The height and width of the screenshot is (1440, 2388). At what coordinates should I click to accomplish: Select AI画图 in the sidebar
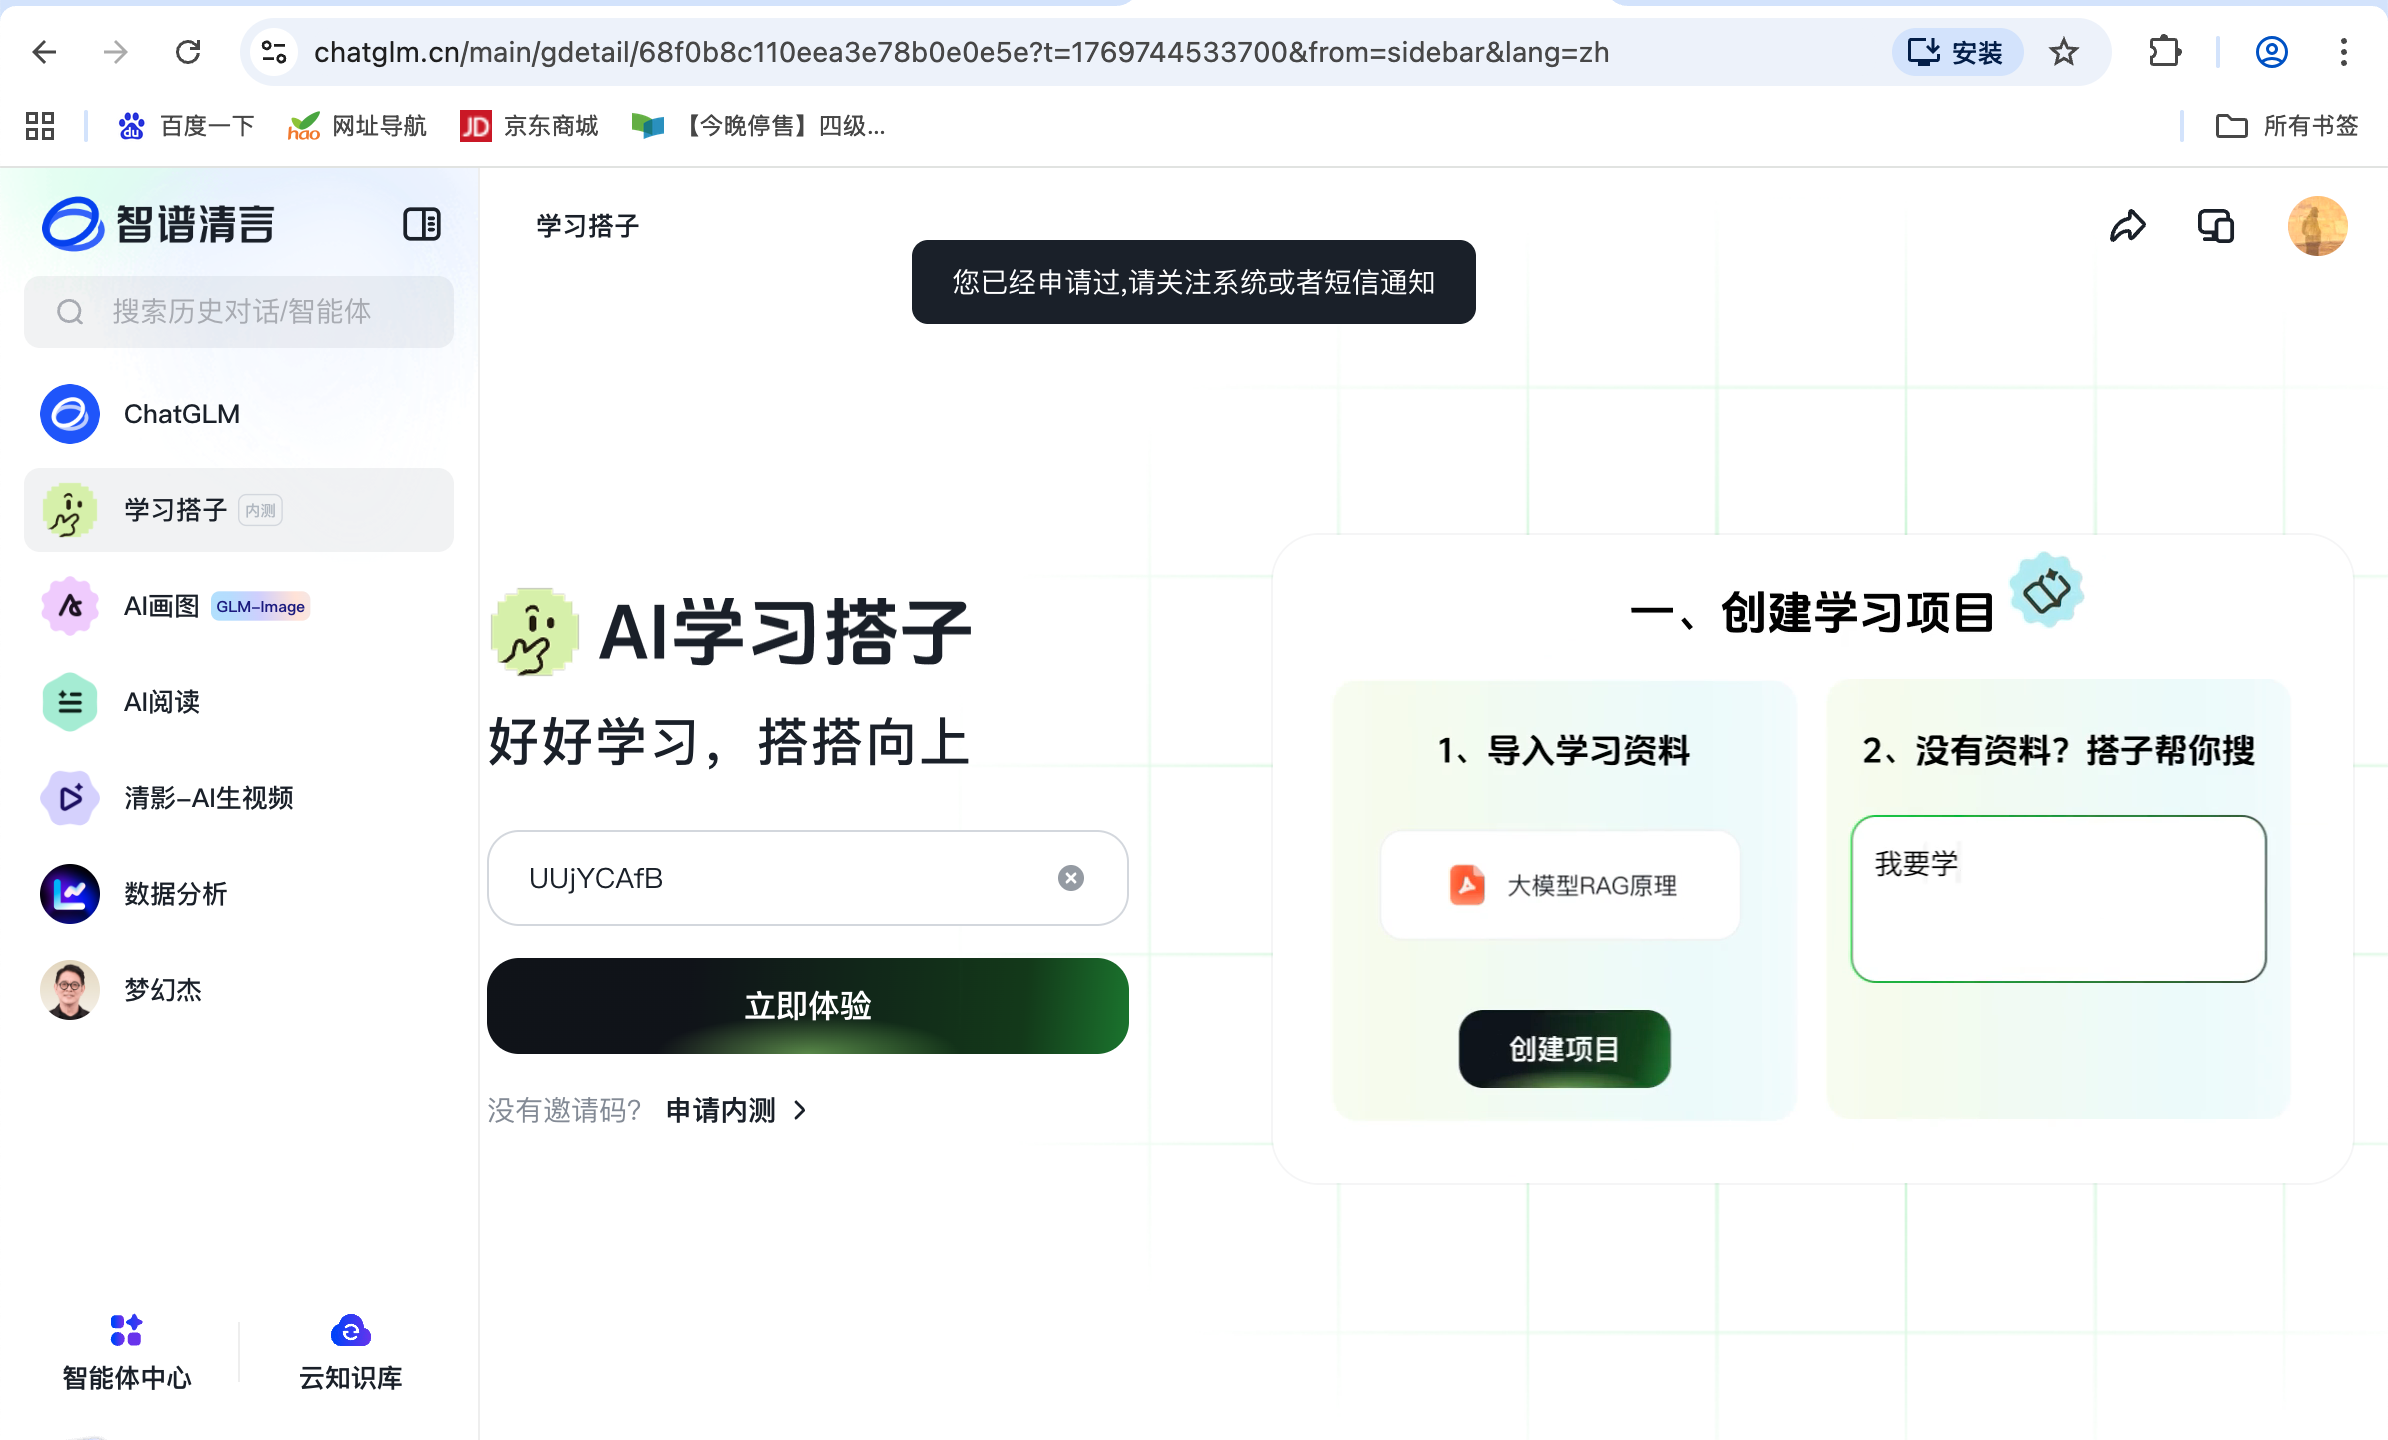click(161, 606)
